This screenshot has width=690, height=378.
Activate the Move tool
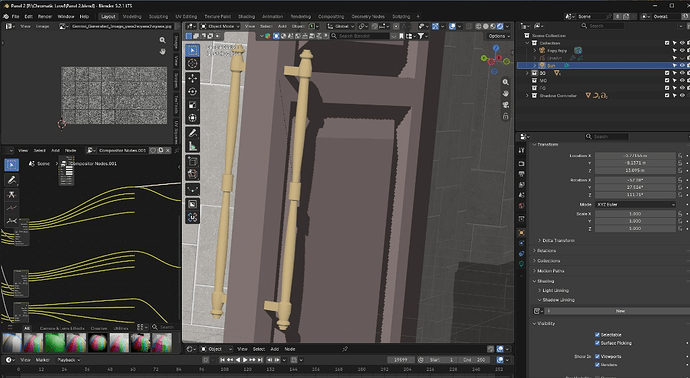[192, 78]
